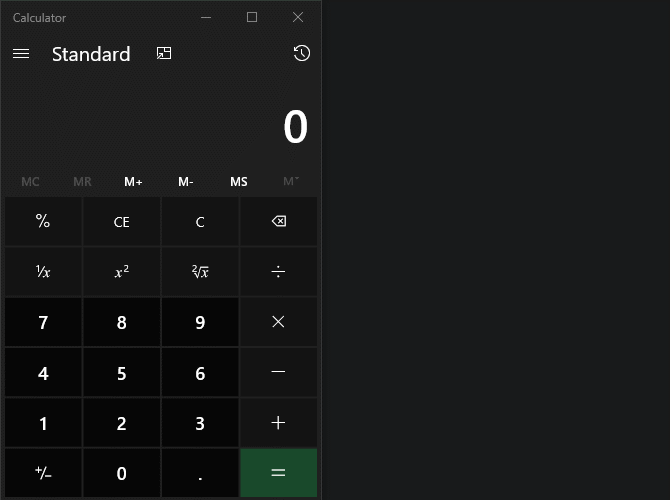Open the hamburger navigation menu
Viewport: 670px width, 500px height.
pos(21,54)
